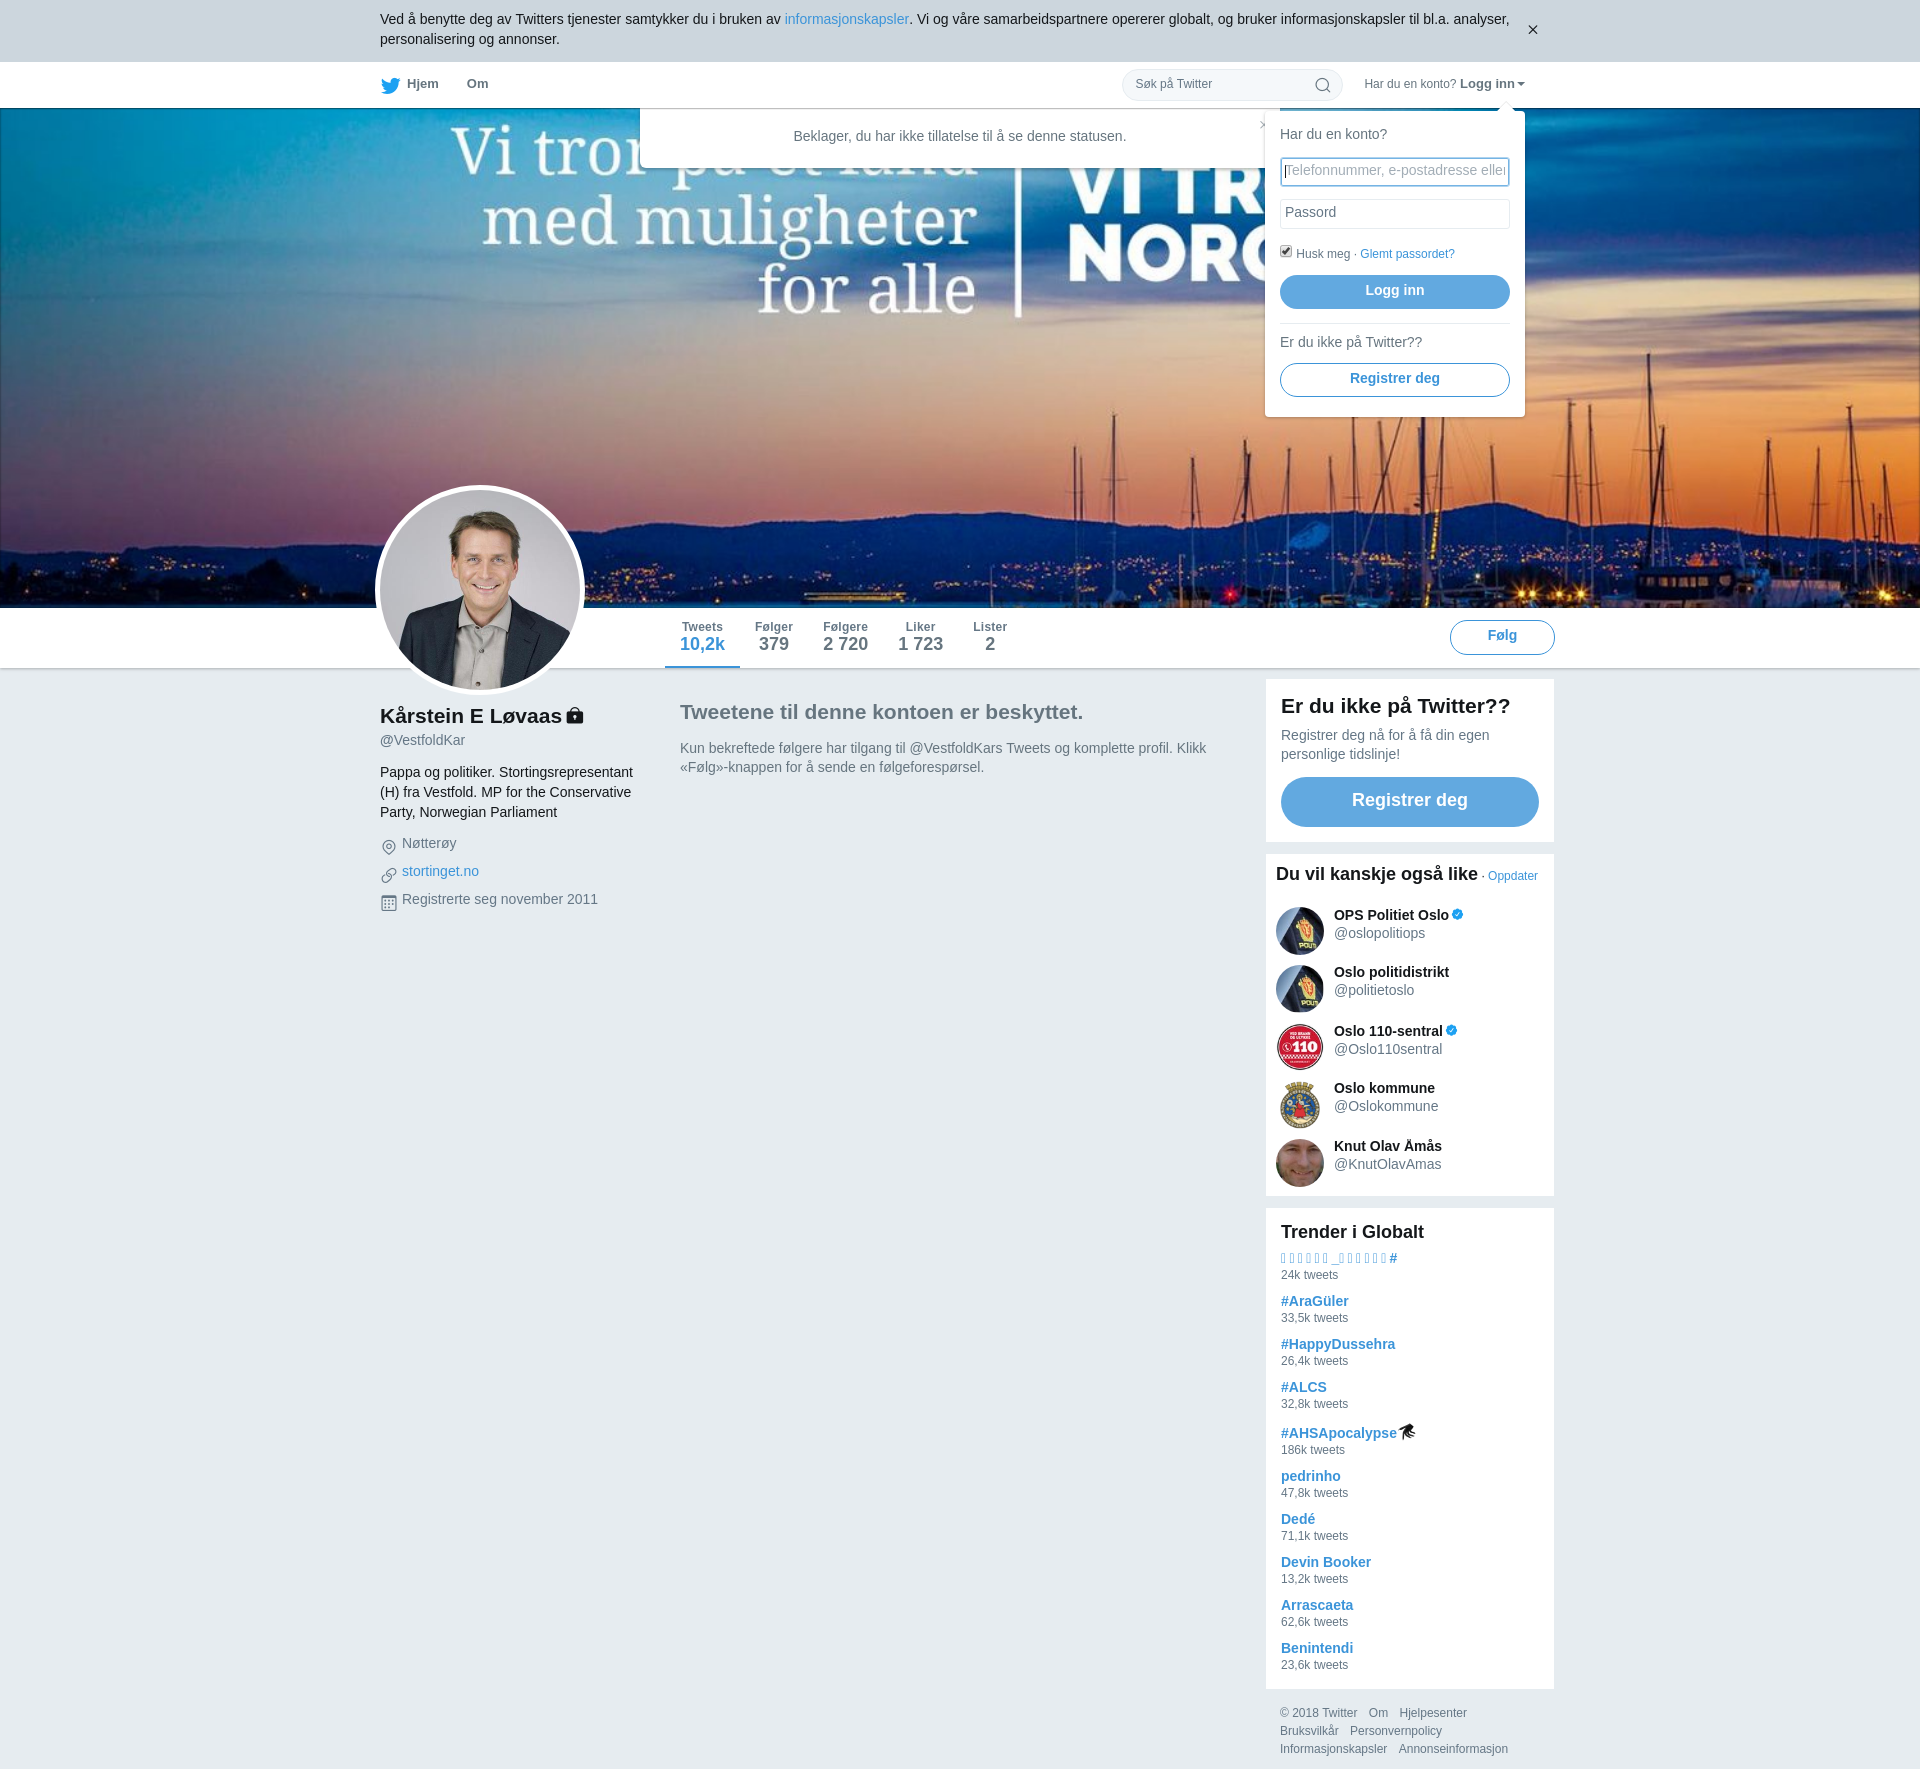This screenshot has width=1920, height=1769.
Task: Switch to the Følgere tab
Action: 845,637
